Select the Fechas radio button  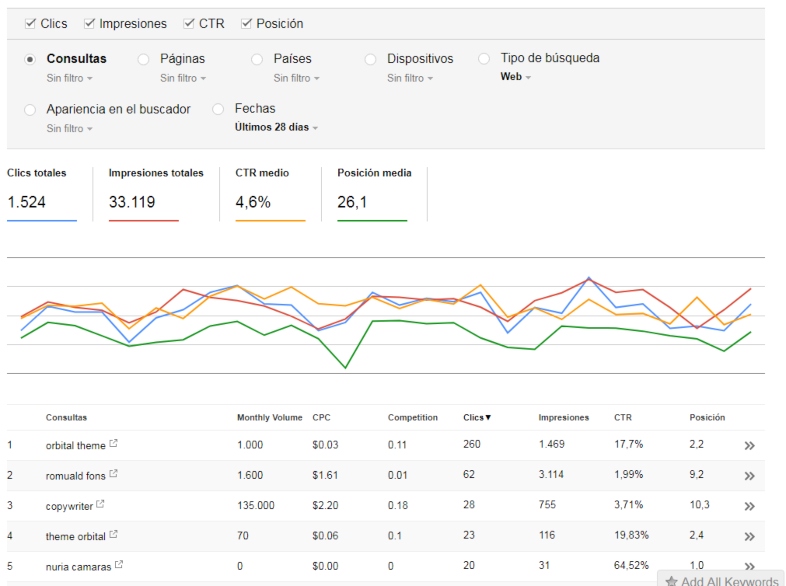218,109
